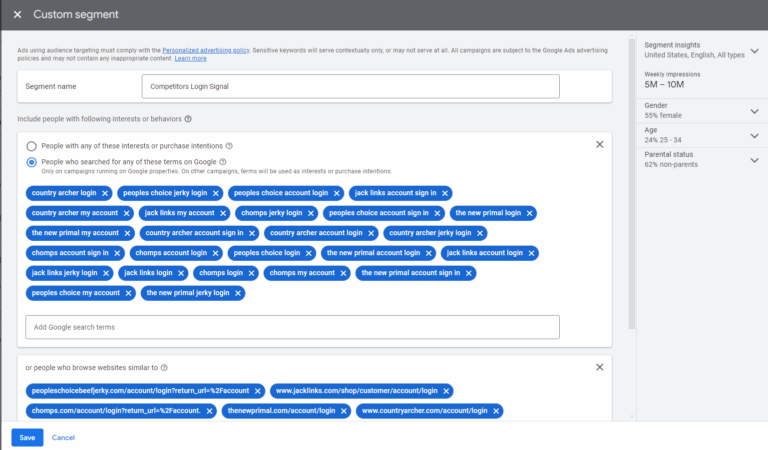Viewport: 768px width, 450px height.
Task: Select 'People who searched on Google' radio
Action: coord(32,162)
